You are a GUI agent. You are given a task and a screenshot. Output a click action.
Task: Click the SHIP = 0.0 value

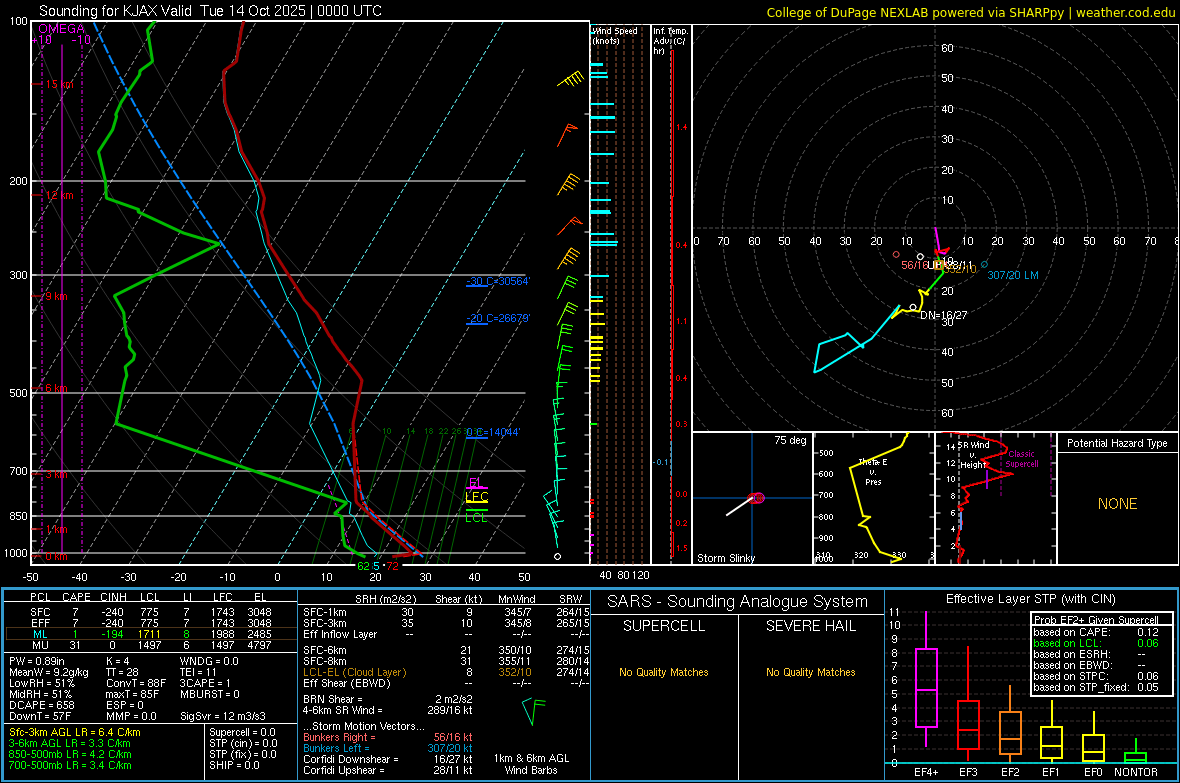[x=234, y=765]
